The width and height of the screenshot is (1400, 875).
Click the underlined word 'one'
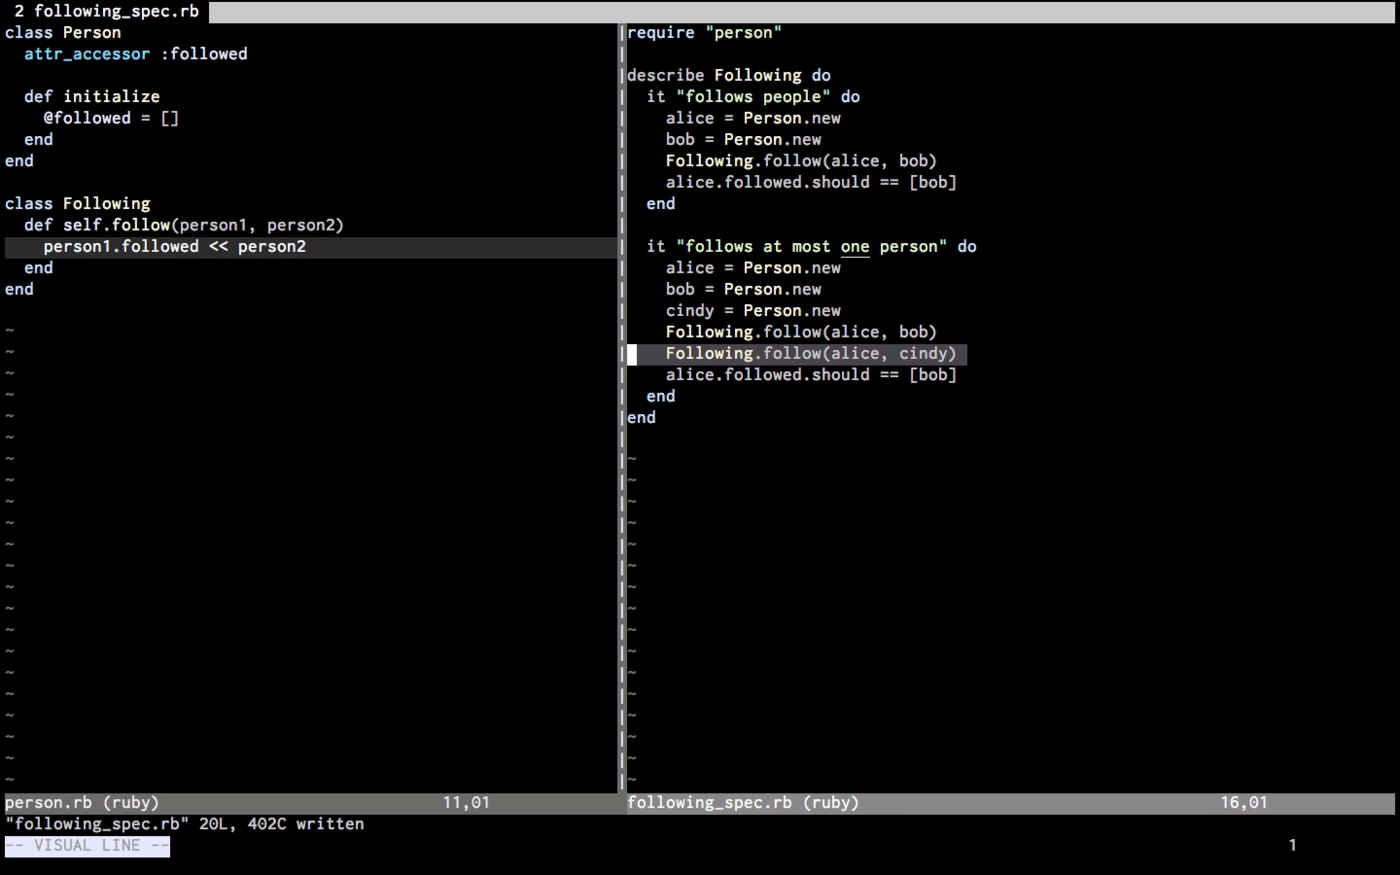point(855,247)
